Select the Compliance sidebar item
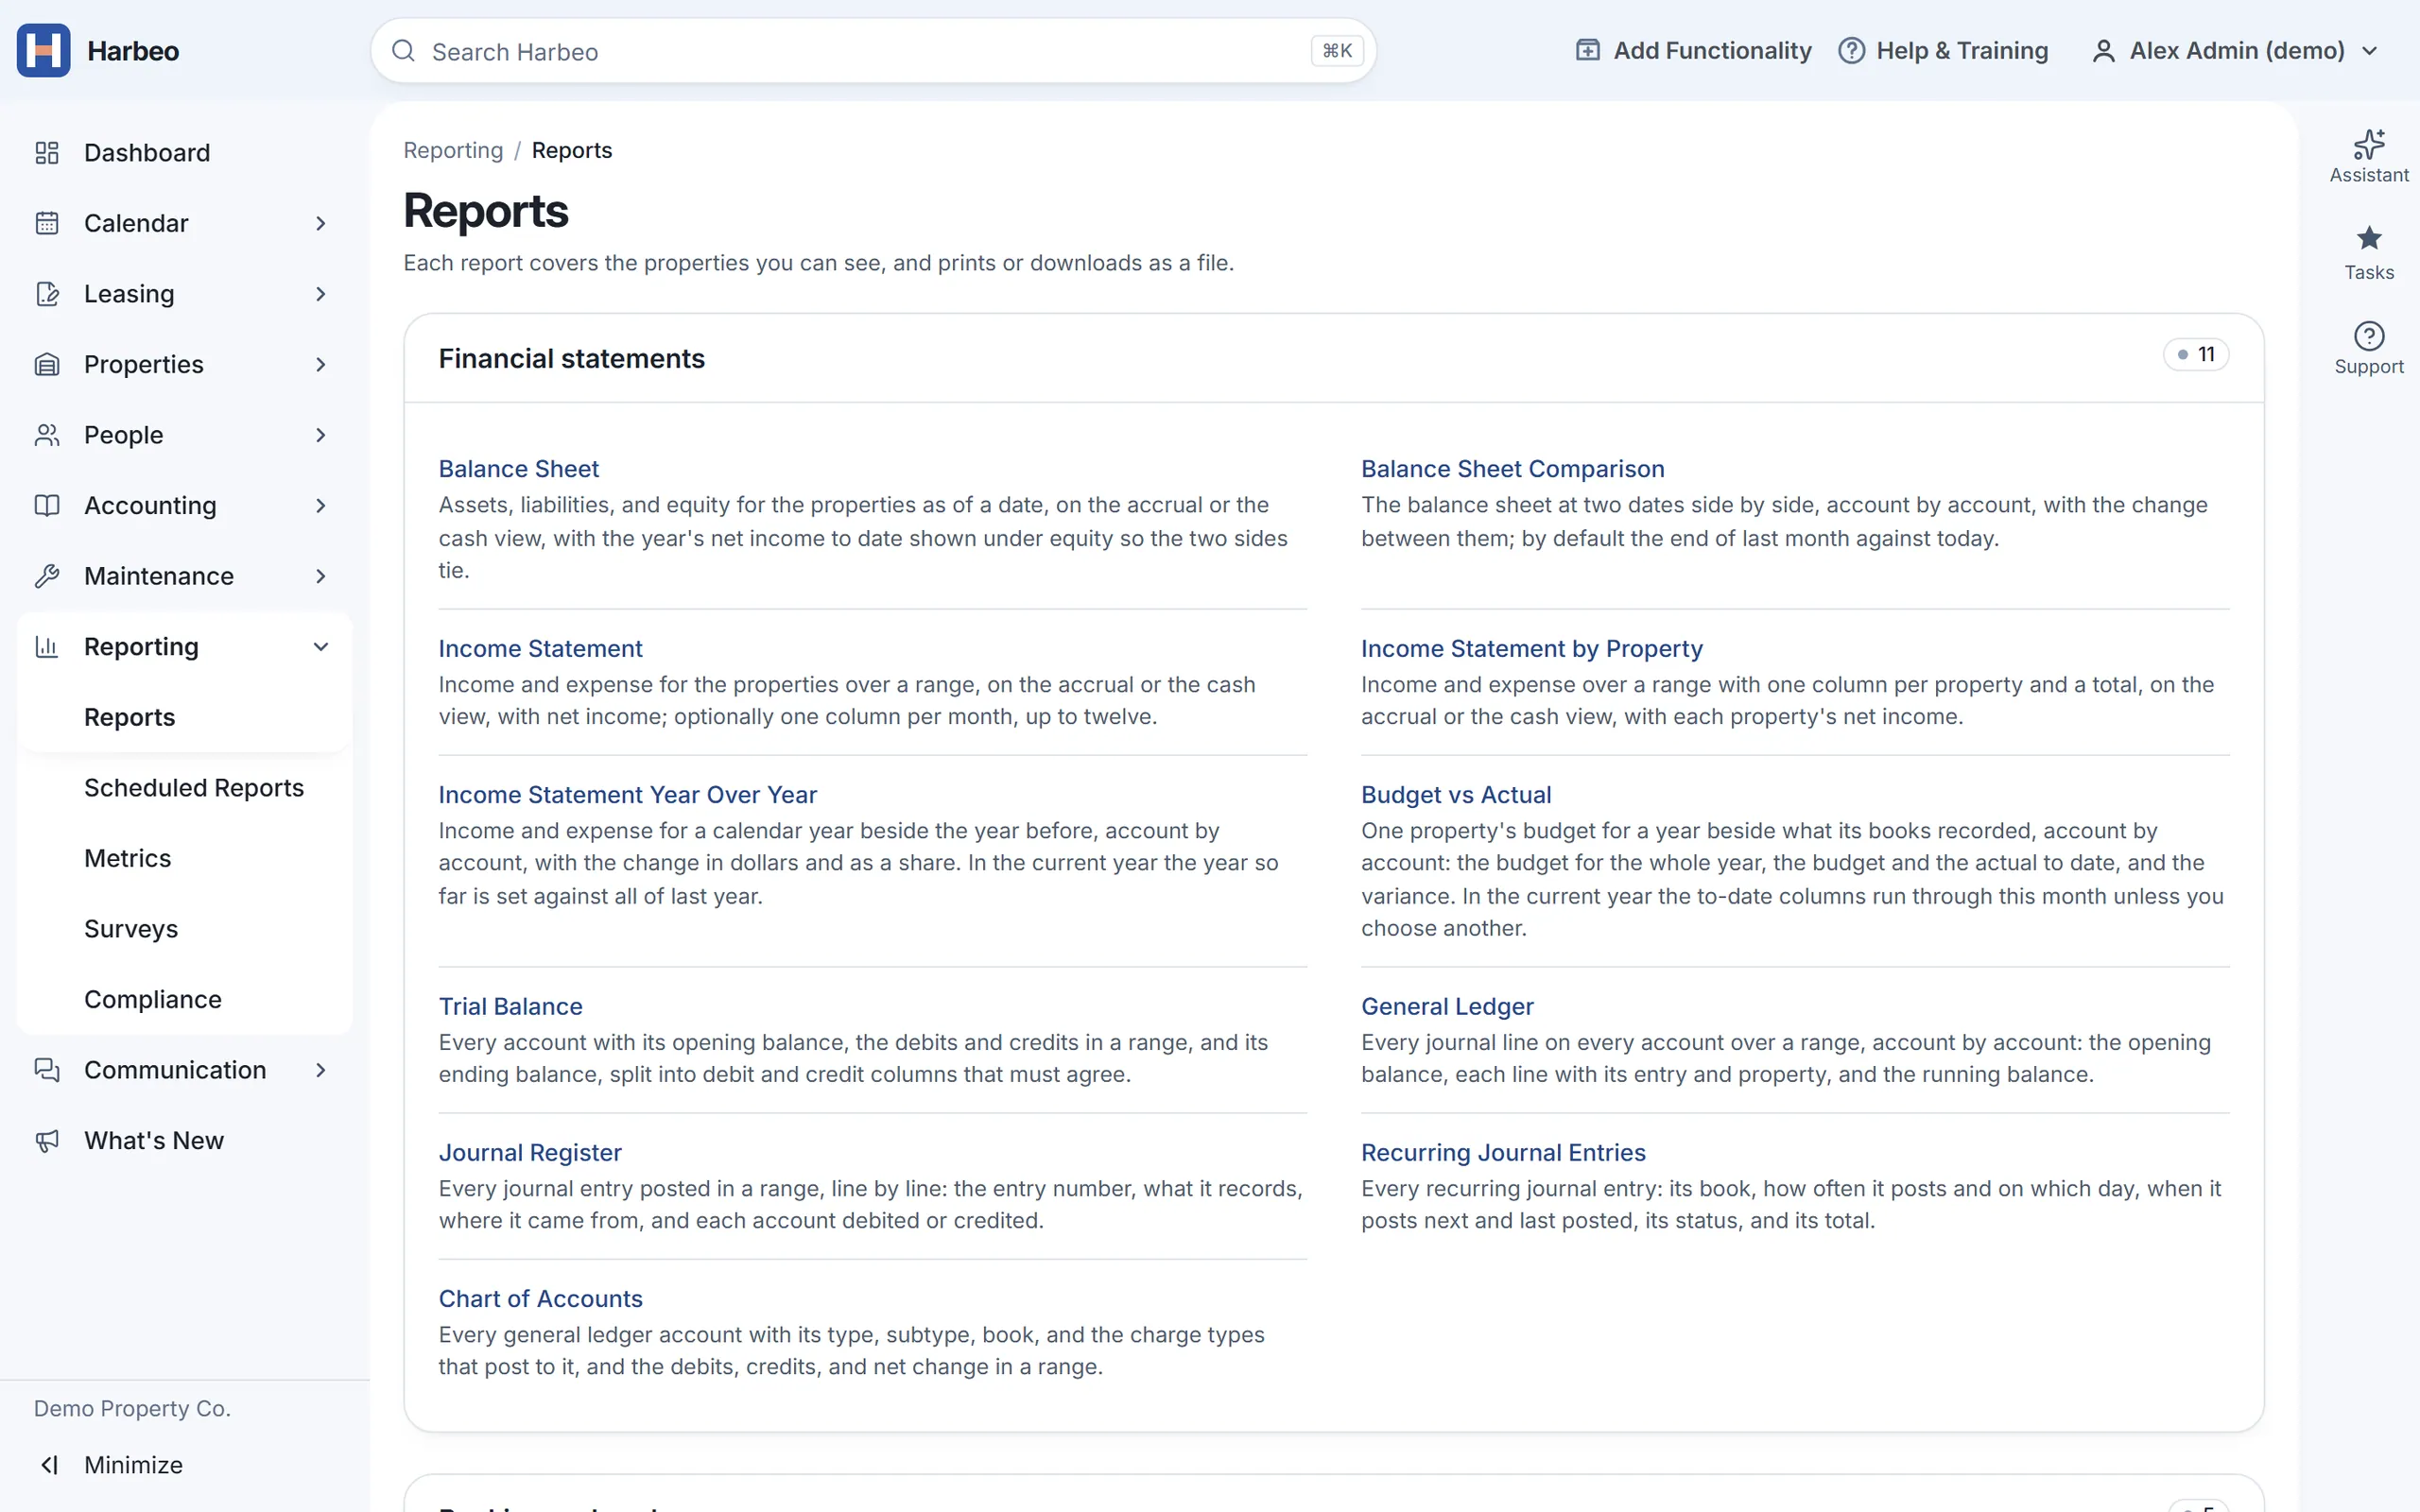The image size is (2420, 1512). click(153, 999)
